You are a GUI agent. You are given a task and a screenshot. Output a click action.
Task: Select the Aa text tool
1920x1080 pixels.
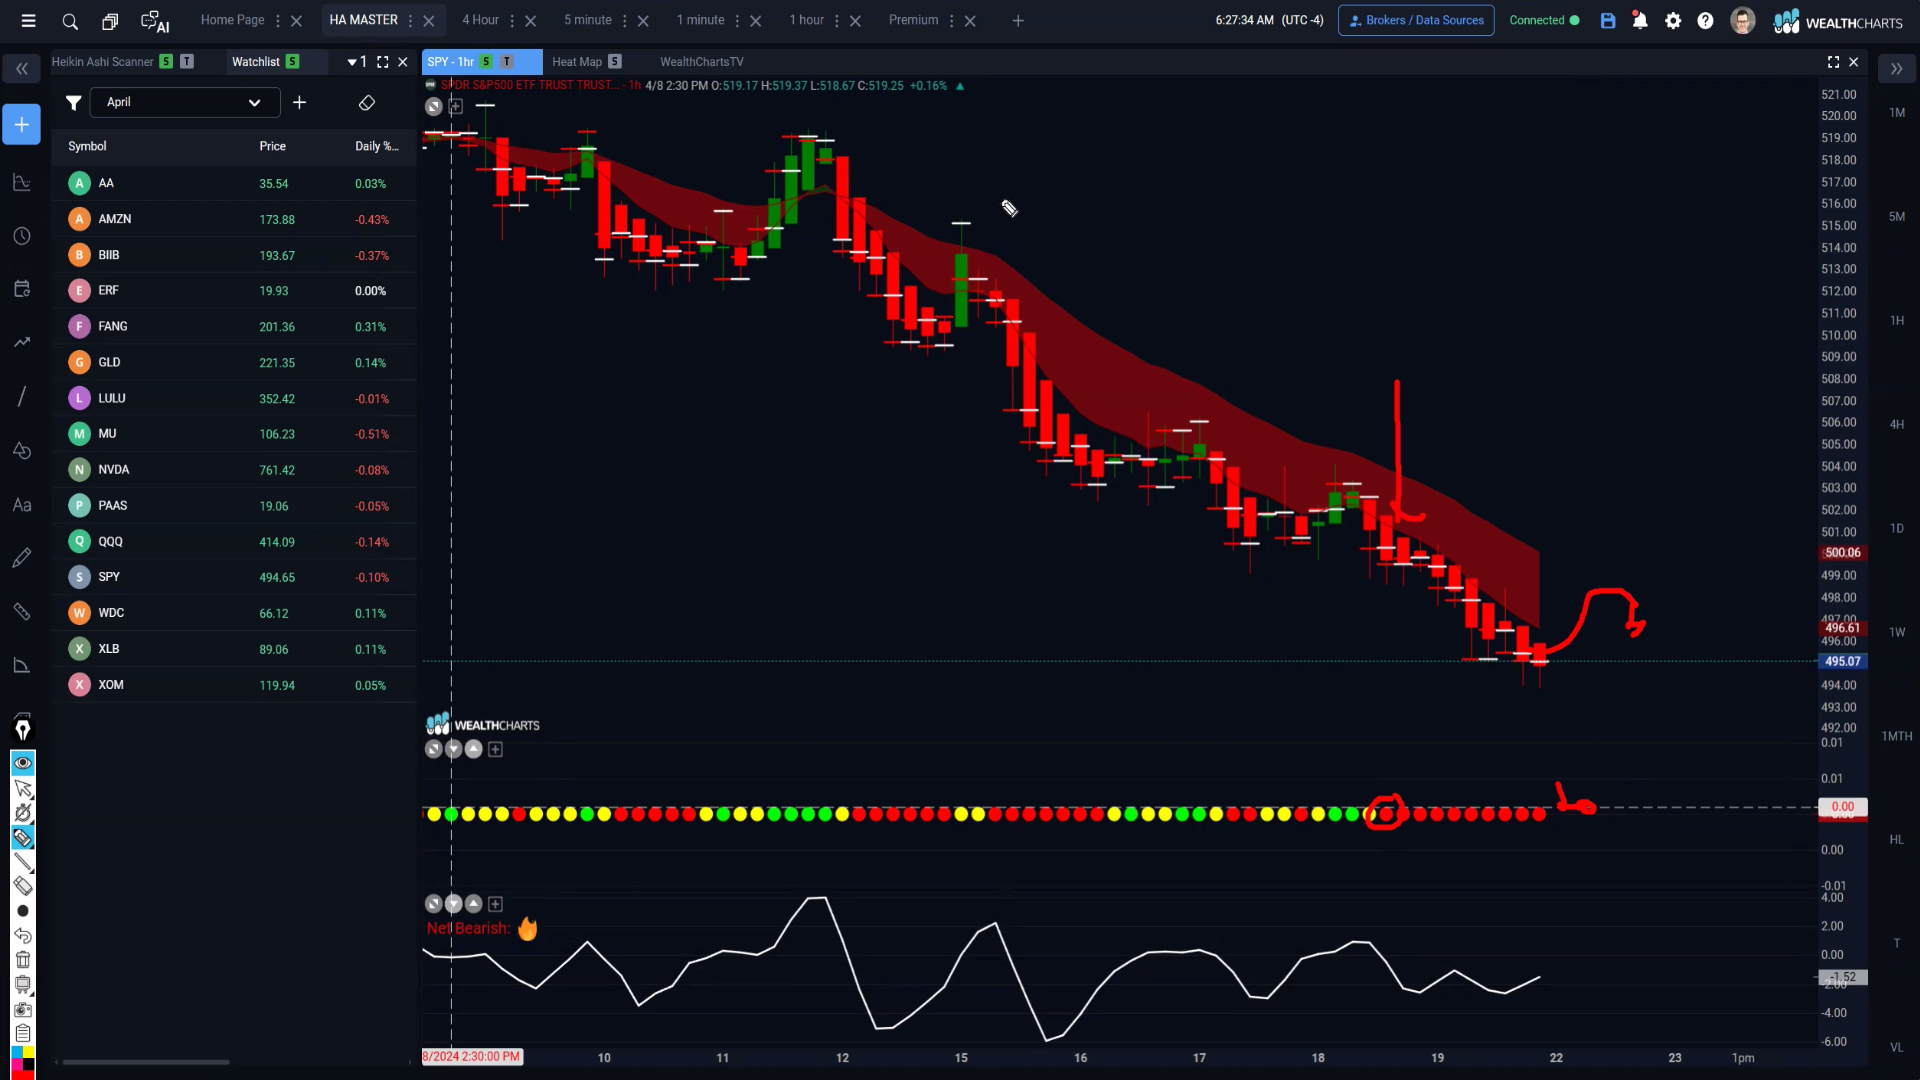coord(21,505)
